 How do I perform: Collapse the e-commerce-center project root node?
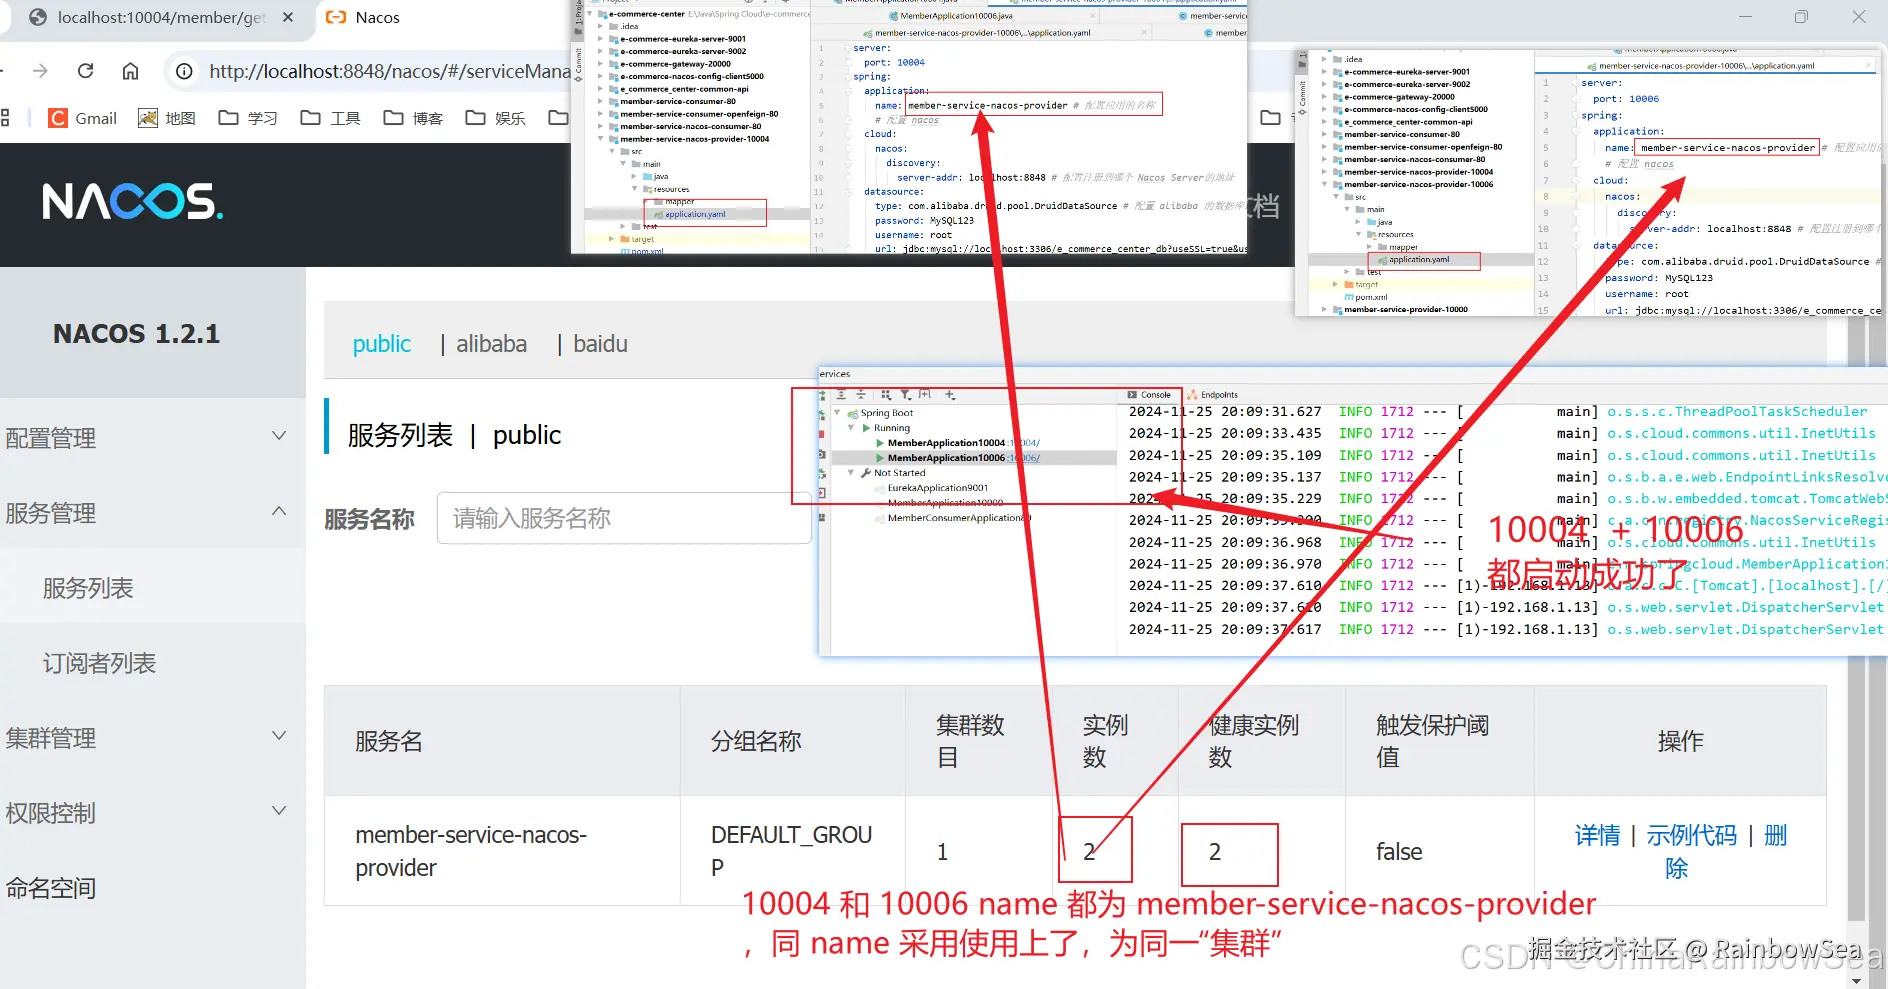point(591,14)
